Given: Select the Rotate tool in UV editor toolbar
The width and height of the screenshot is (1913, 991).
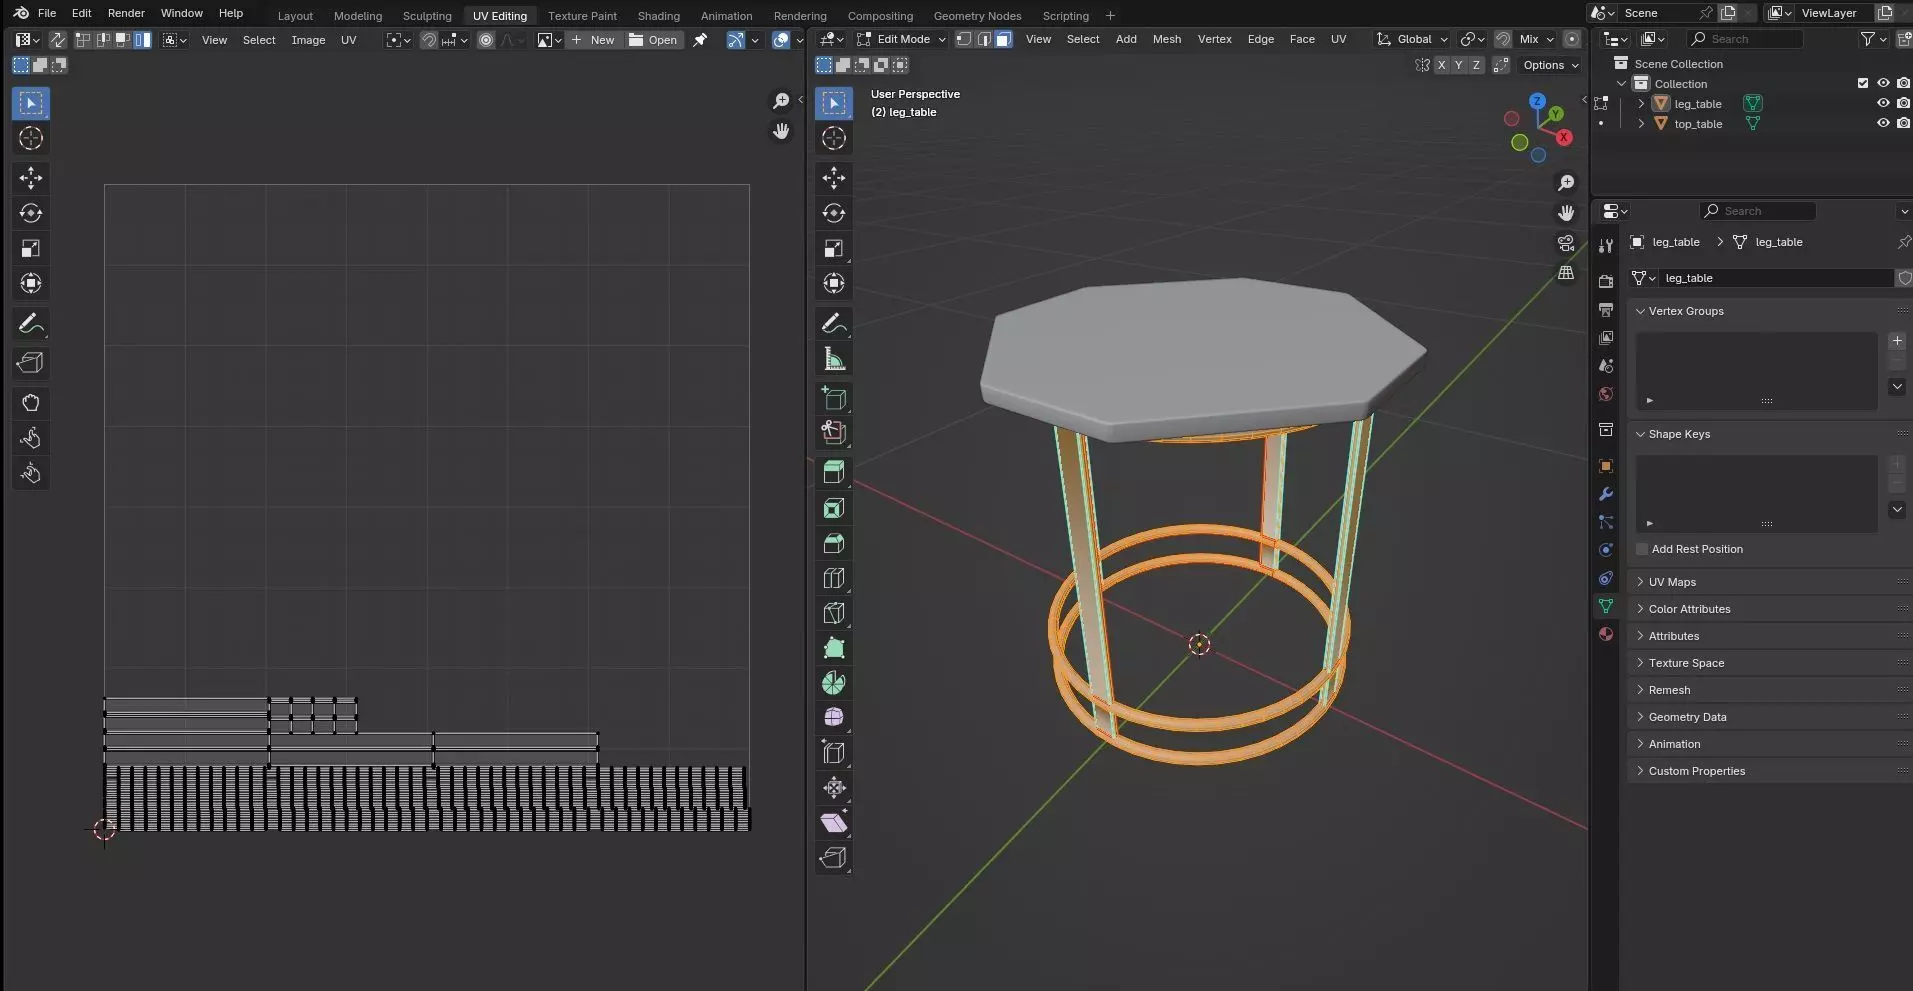Looking at the screenshot, I should [31, 213].
